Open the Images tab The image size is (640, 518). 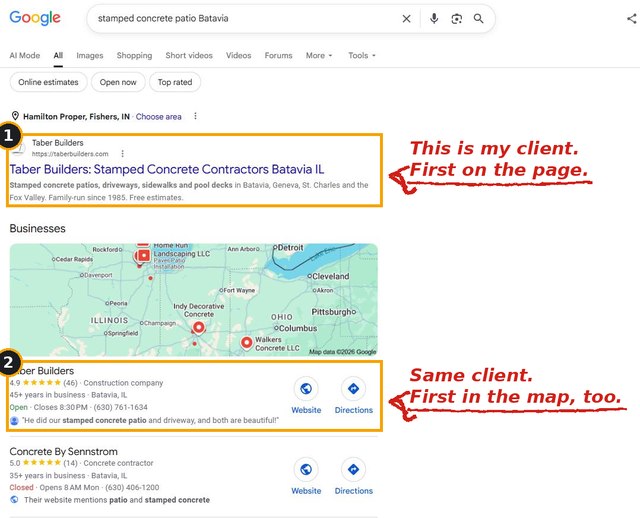click(x=90, y=56)
